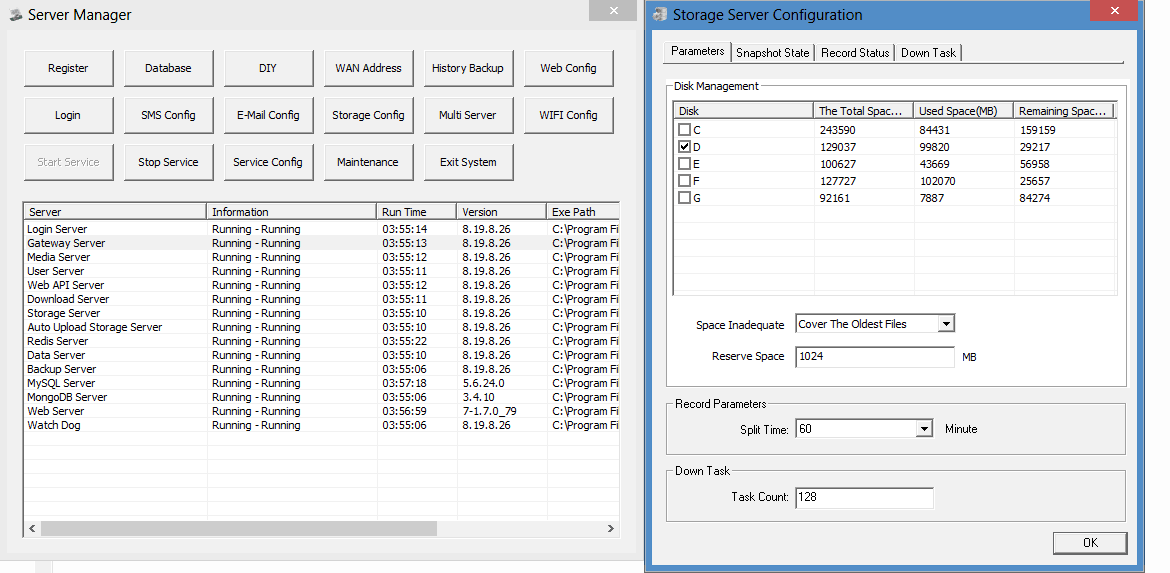Click the Storage Config button
This screenshot has width=1170, height=573.
pos(369,115)
